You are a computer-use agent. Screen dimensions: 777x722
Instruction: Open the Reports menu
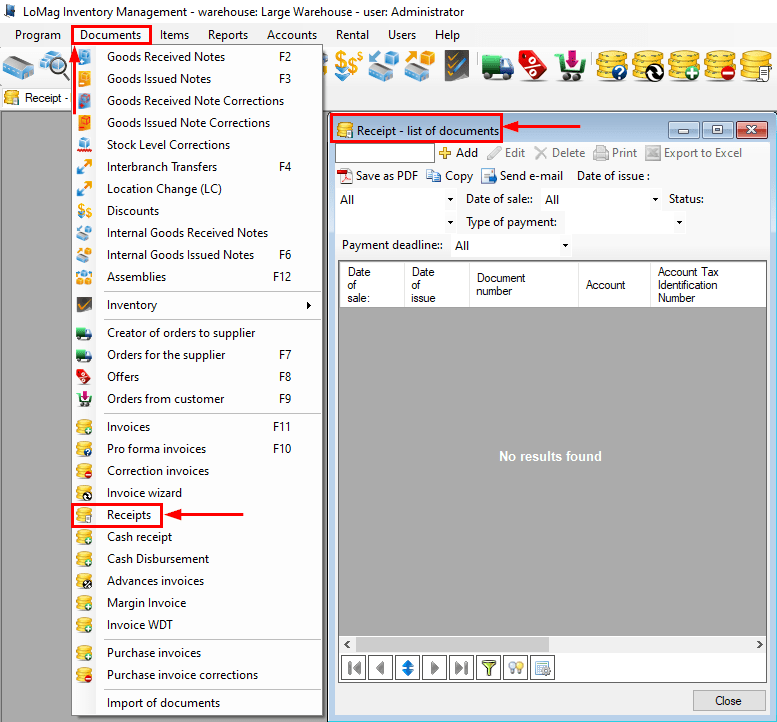tap(228, 35)
